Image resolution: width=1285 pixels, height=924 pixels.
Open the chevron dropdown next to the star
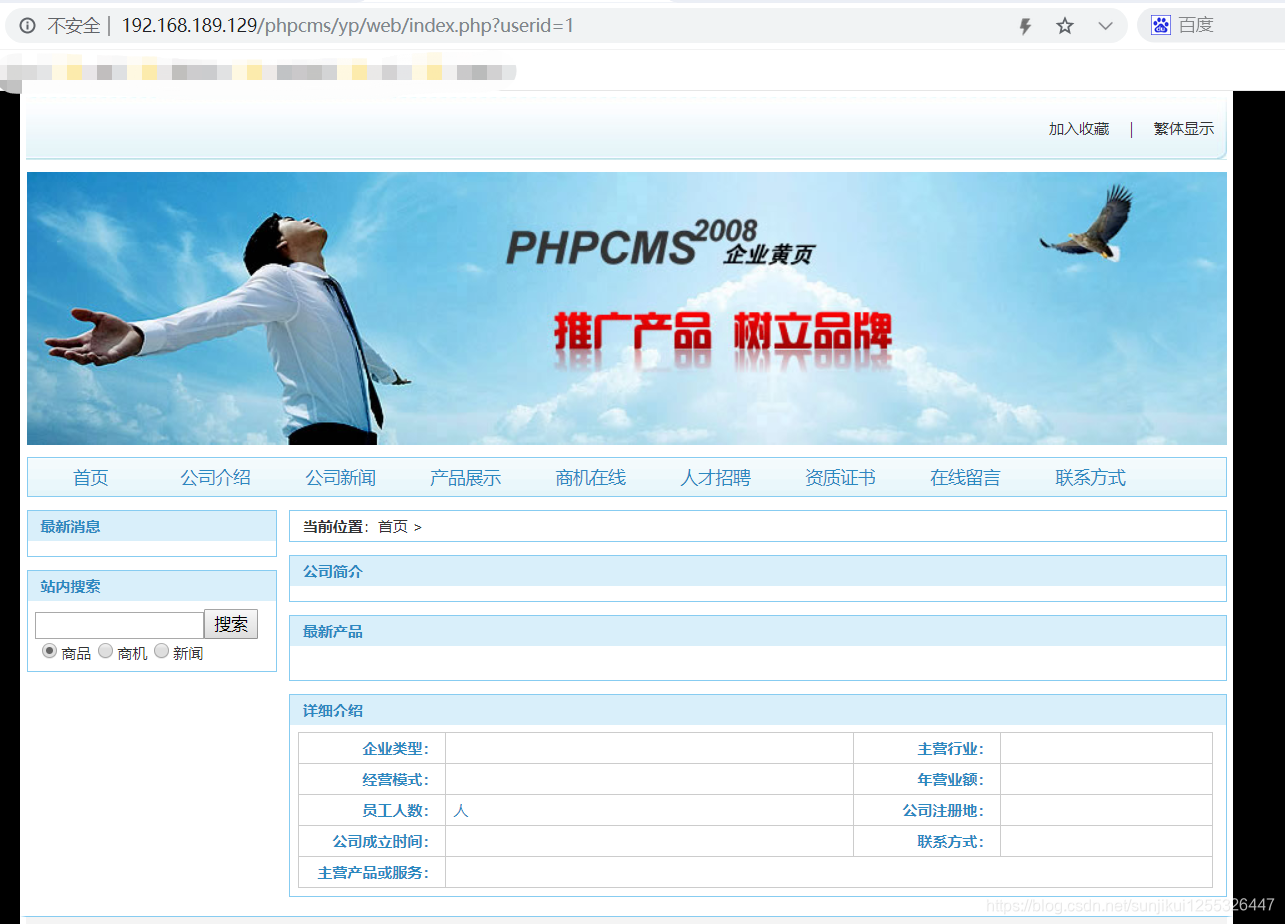coord(1104,26)
